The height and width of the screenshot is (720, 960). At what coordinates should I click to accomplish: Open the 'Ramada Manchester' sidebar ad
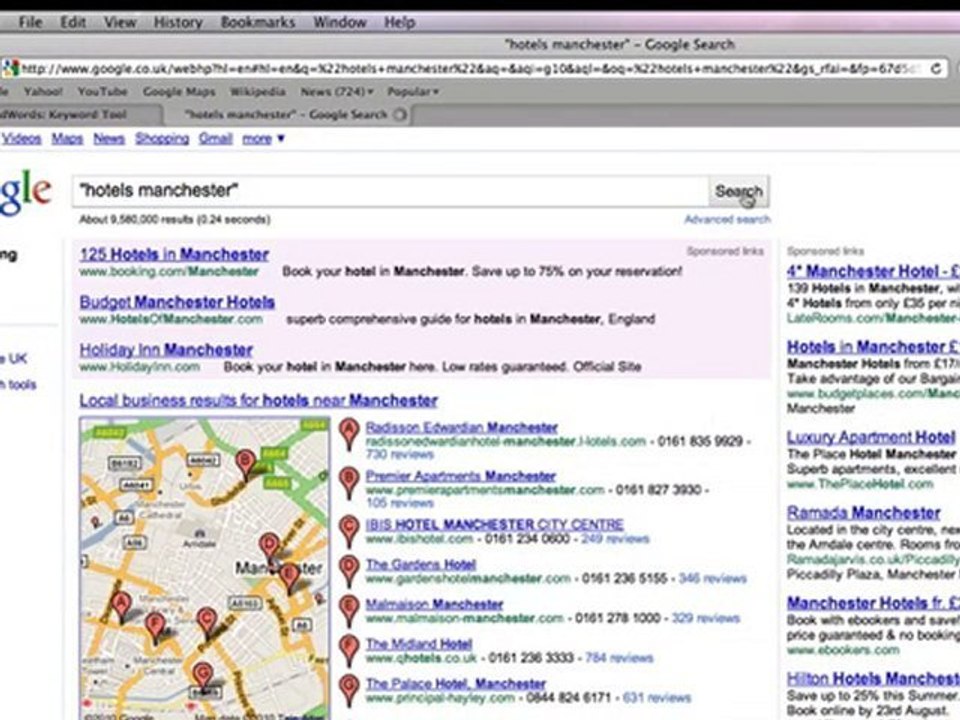[864, 513]
